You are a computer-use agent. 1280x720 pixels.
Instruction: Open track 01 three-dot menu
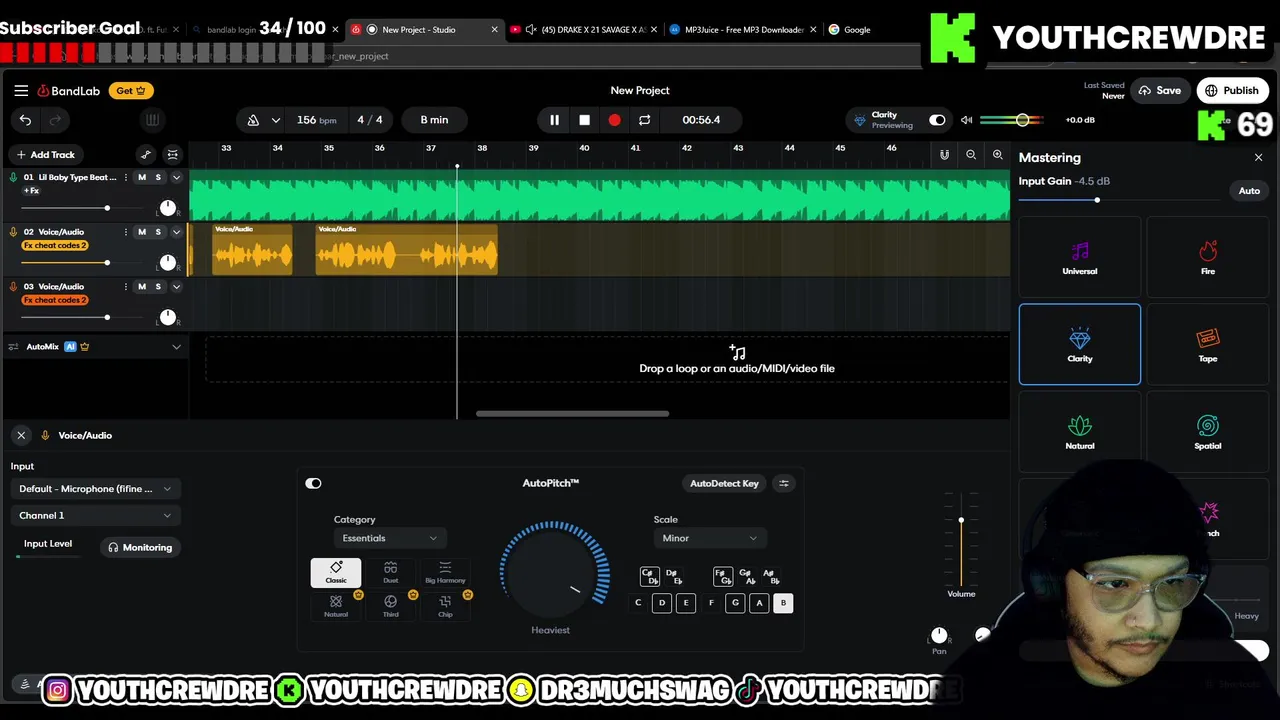coord(126,177)
